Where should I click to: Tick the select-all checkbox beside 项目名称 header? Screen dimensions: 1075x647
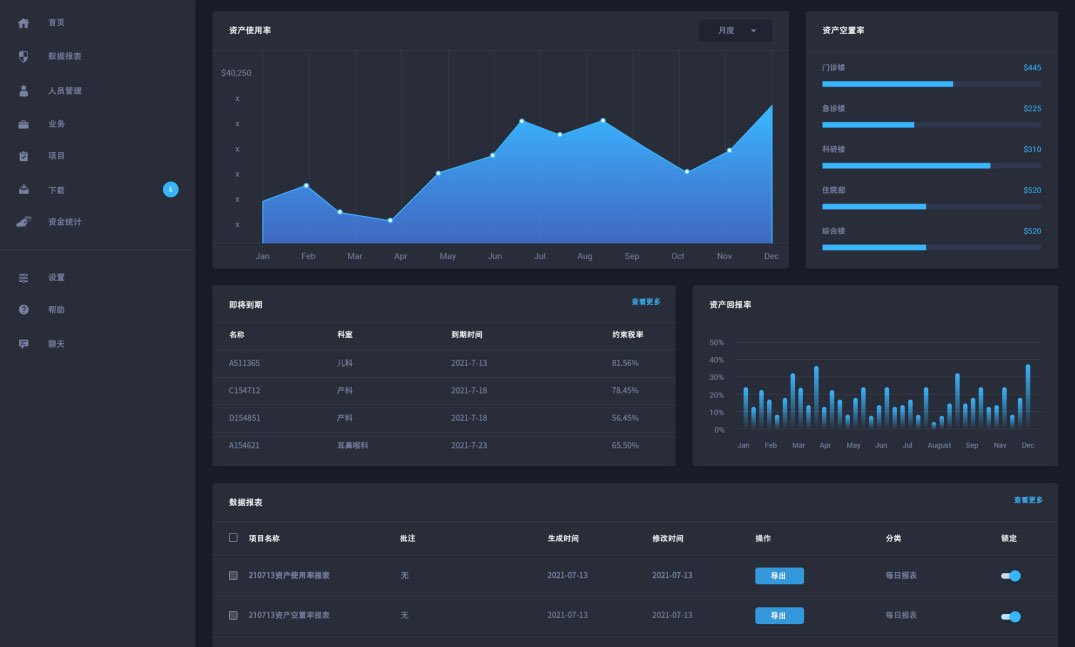point(233,537)
